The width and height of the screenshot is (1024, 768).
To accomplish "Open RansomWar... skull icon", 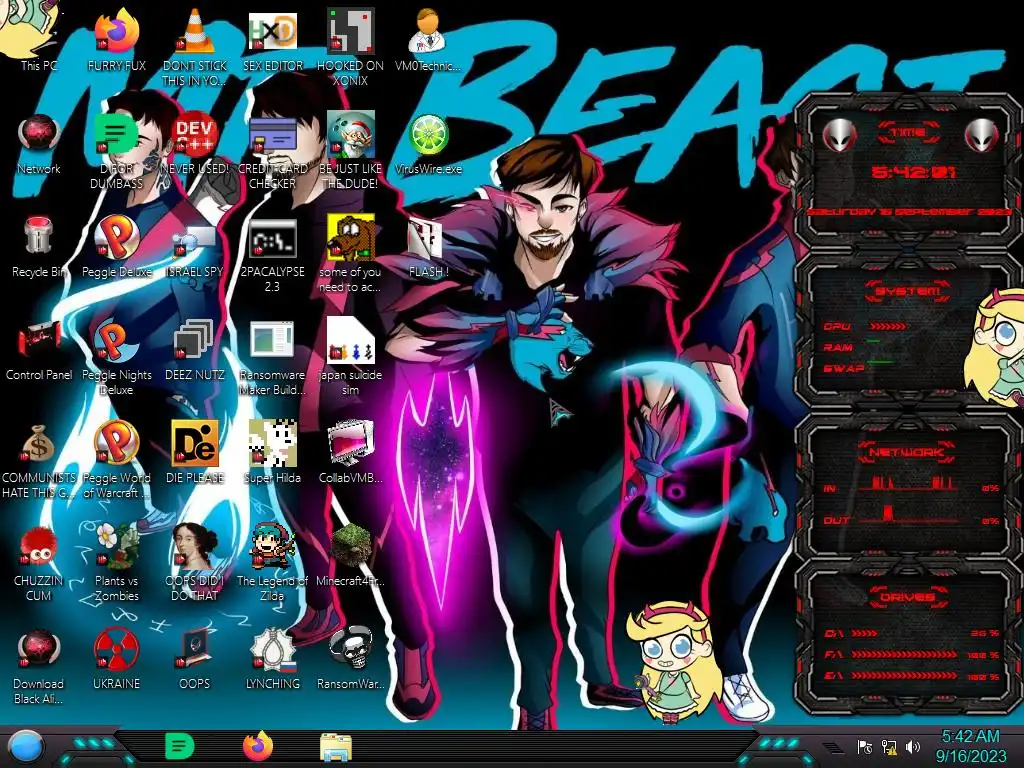I will point(350,660).
